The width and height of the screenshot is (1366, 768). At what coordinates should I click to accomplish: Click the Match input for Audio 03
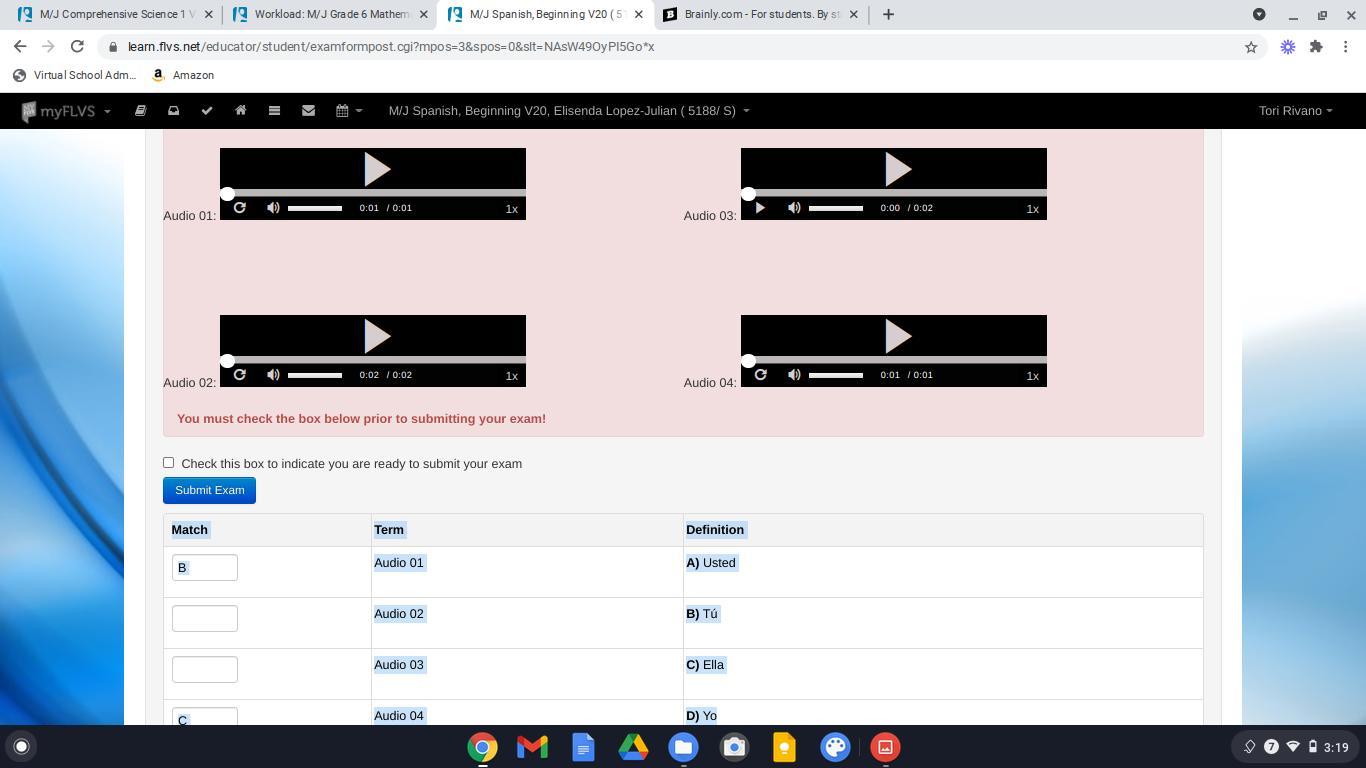(x=205, y=669)
